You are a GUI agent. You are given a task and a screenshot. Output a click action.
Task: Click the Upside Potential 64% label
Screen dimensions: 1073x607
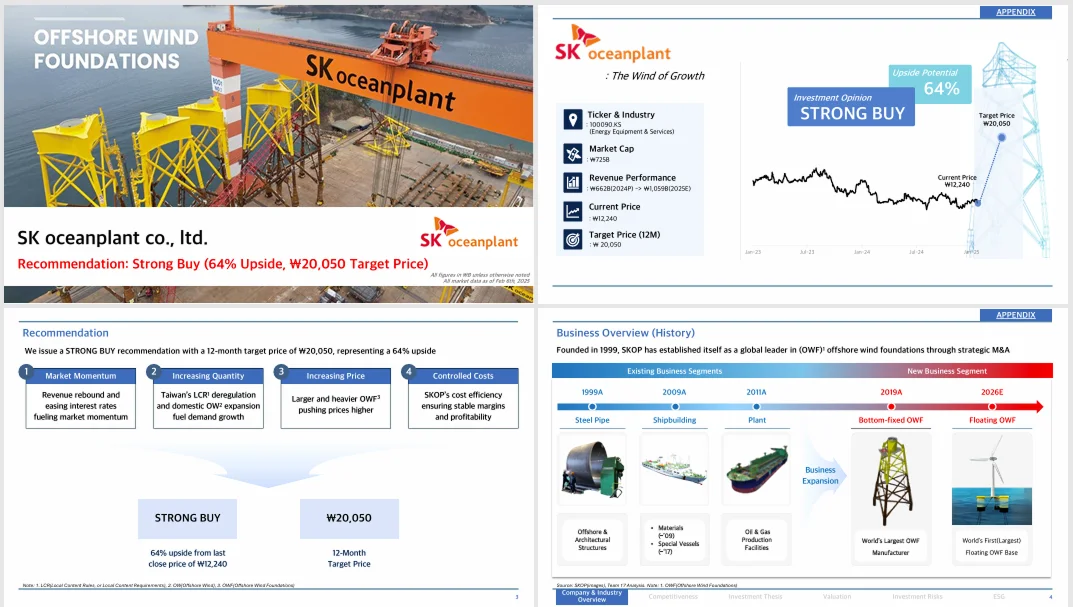[927, 83]
